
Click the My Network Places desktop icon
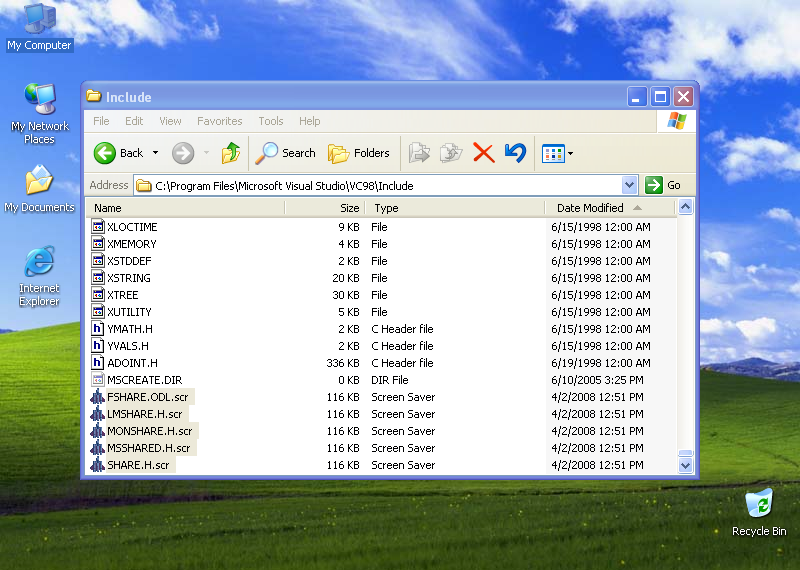pyautogui.click(x=39, y=99)
